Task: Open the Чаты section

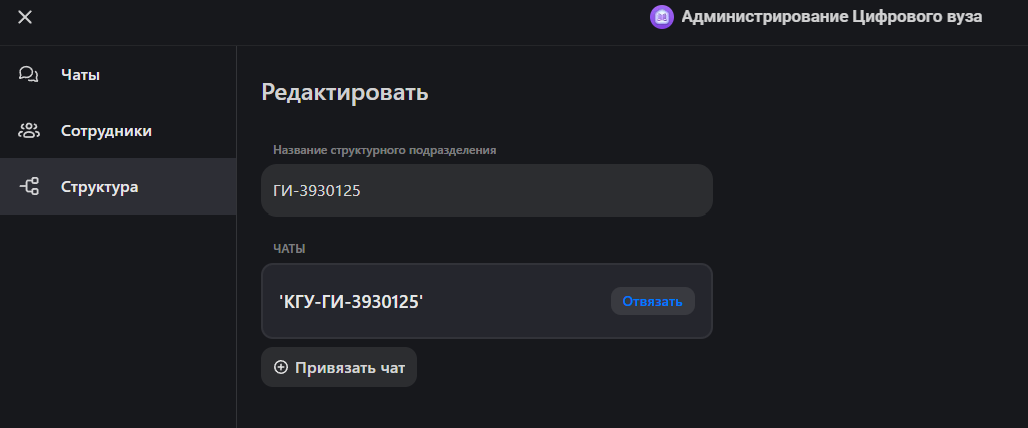Action: point(80,74)
